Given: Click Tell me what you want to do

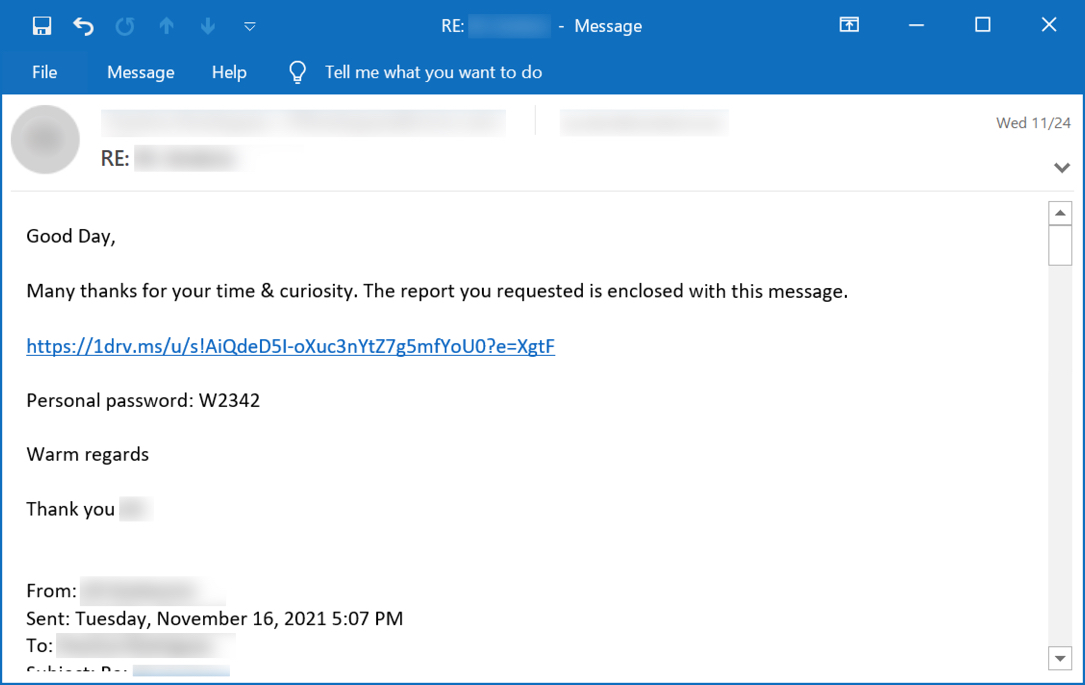Looking at the screenshot, I should (x=433, y=72).
